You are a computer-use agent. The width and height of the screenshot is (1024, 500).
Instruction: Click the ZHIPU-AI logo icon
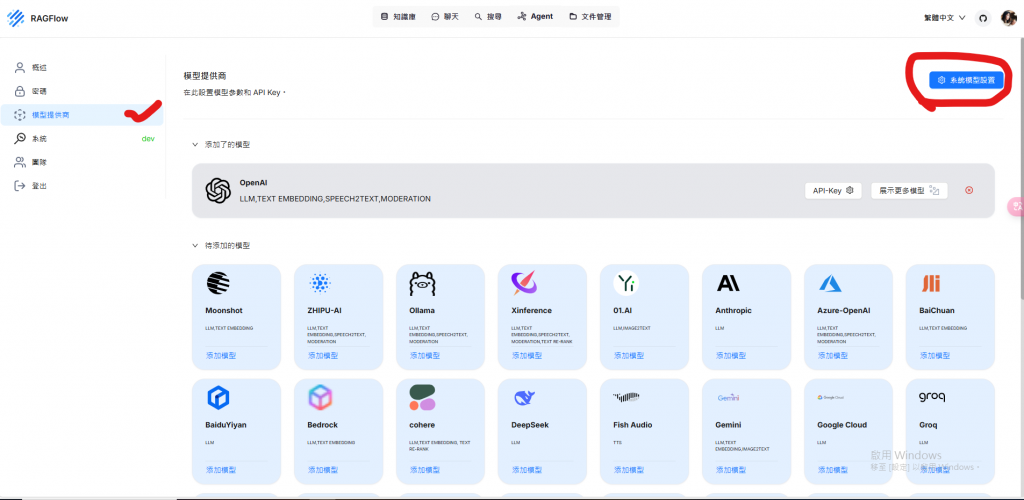[320, 283]
